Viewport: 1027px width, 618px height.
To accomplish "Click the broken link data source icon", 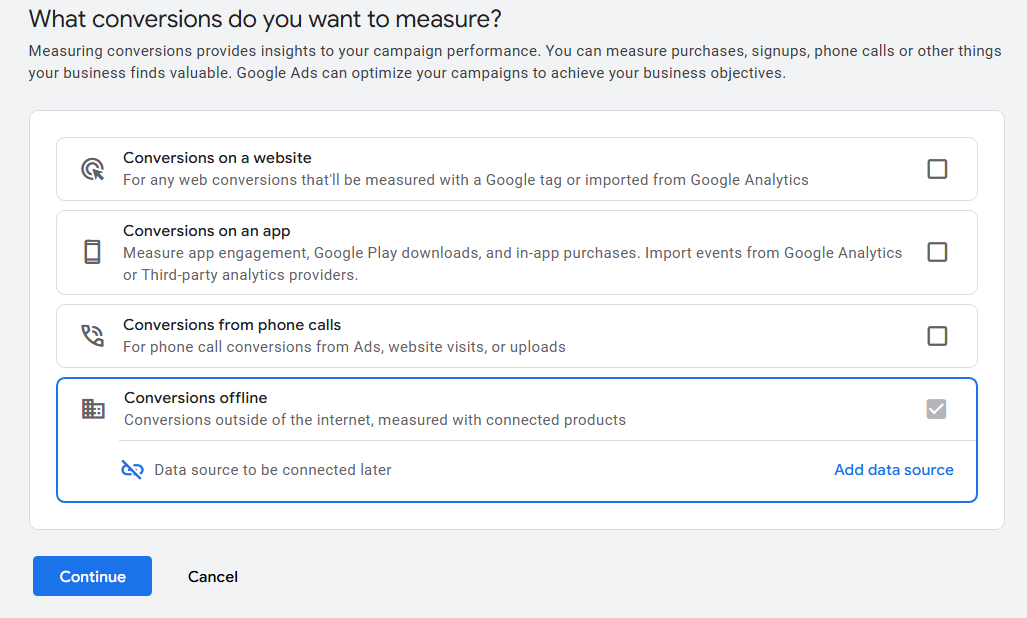I will [131, 469].
